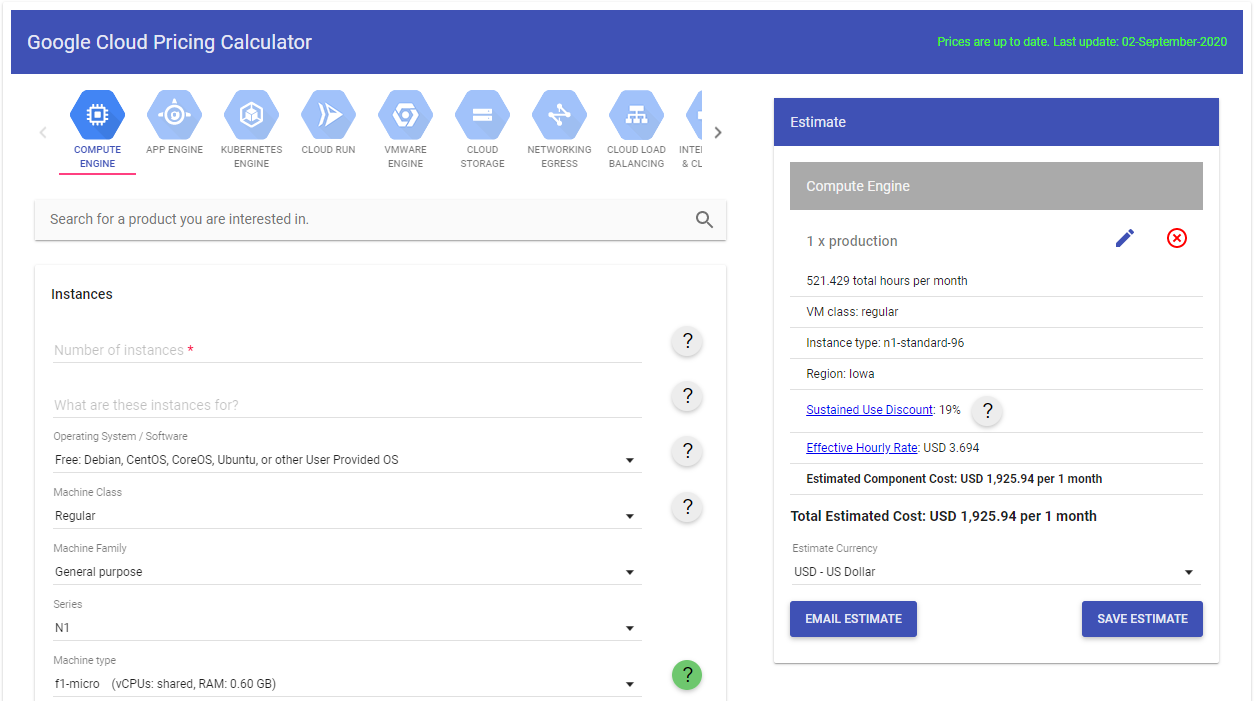1259x701 pixels.
Task: Expand the Operating System / Software dropdown
Action: click(346, 460)
